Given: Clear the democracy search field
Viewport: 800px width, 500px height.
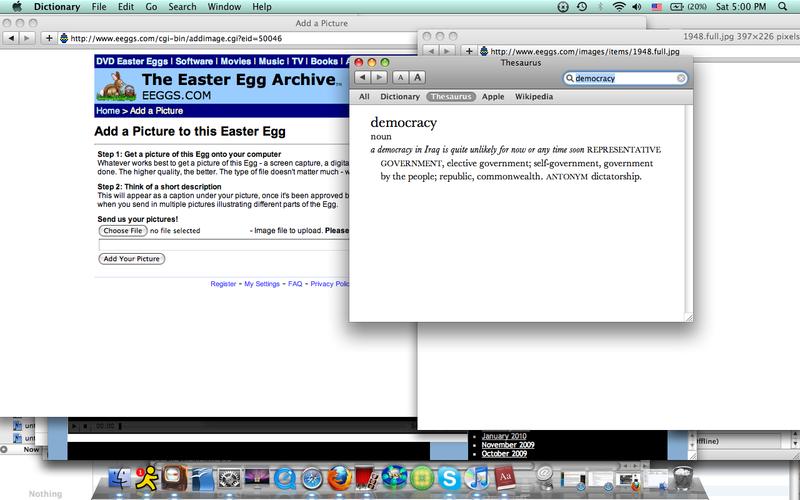Looking at the screenshot, I should pyautogui.click(x=682, y=78).
